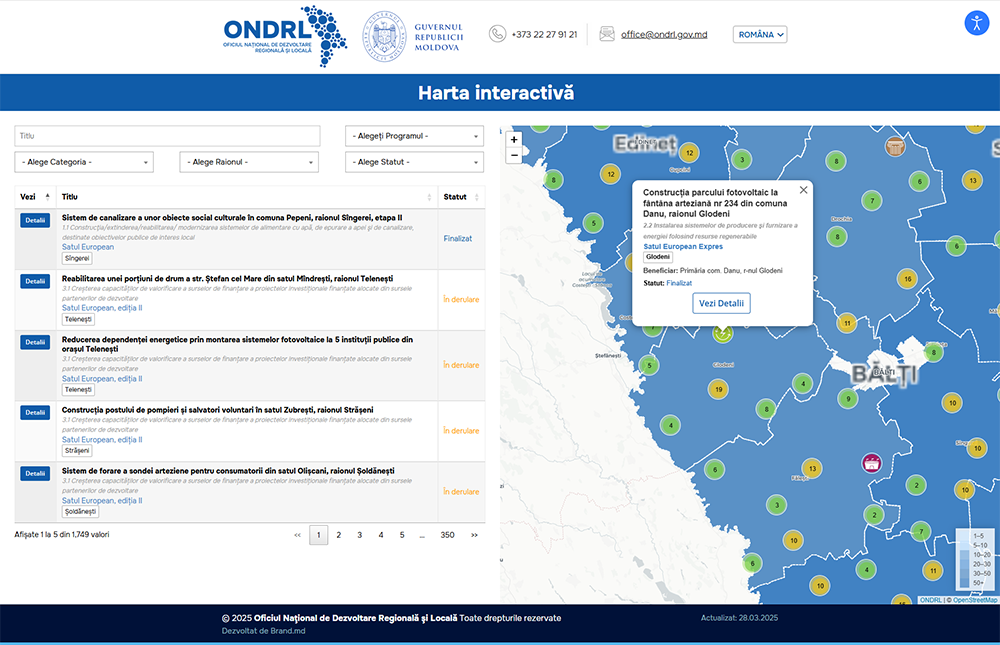
Task: Zoom in on the map
Action: point(514,140)
